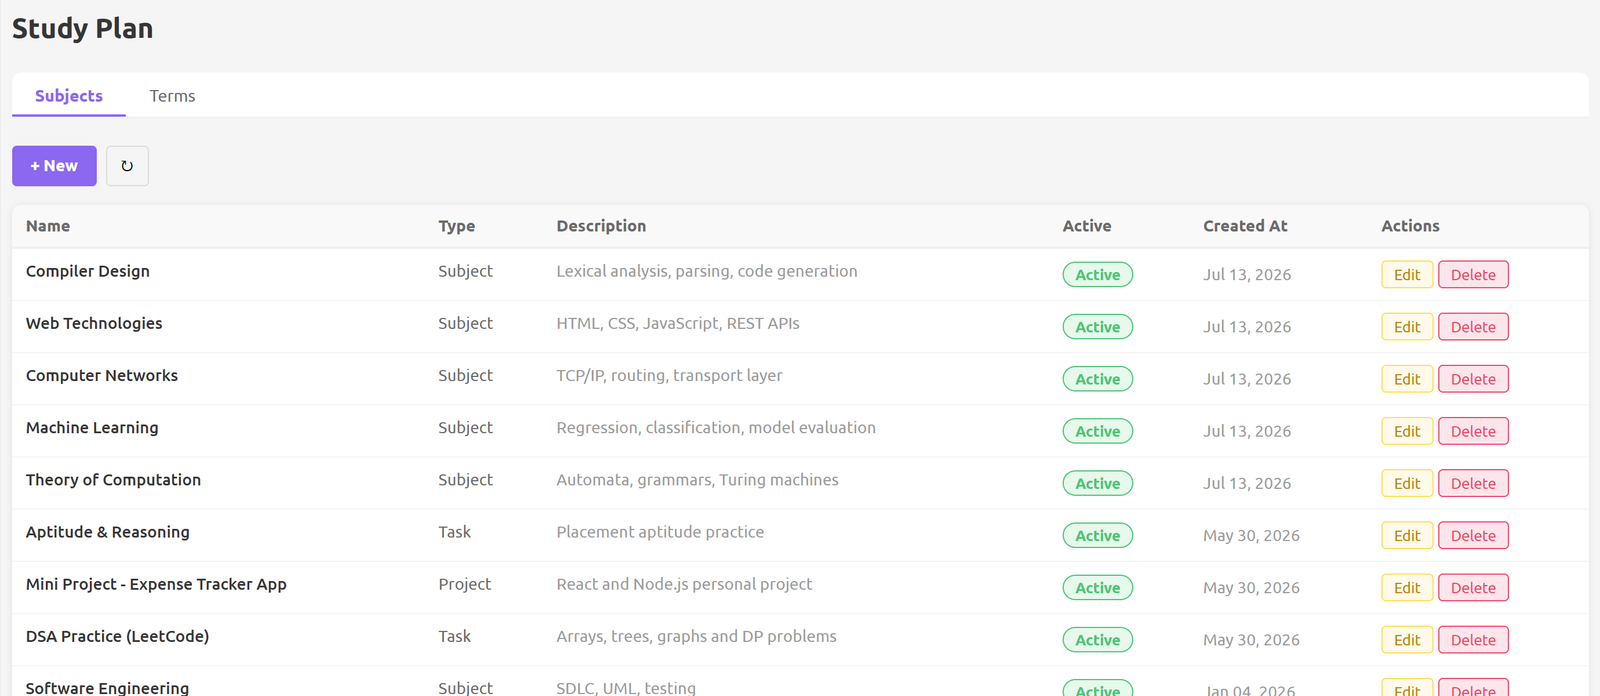Select the DSA Practice (LeetCode) name cell
Screen dimensions: 1600x696
pyautogui.click(x=117, y=636)
